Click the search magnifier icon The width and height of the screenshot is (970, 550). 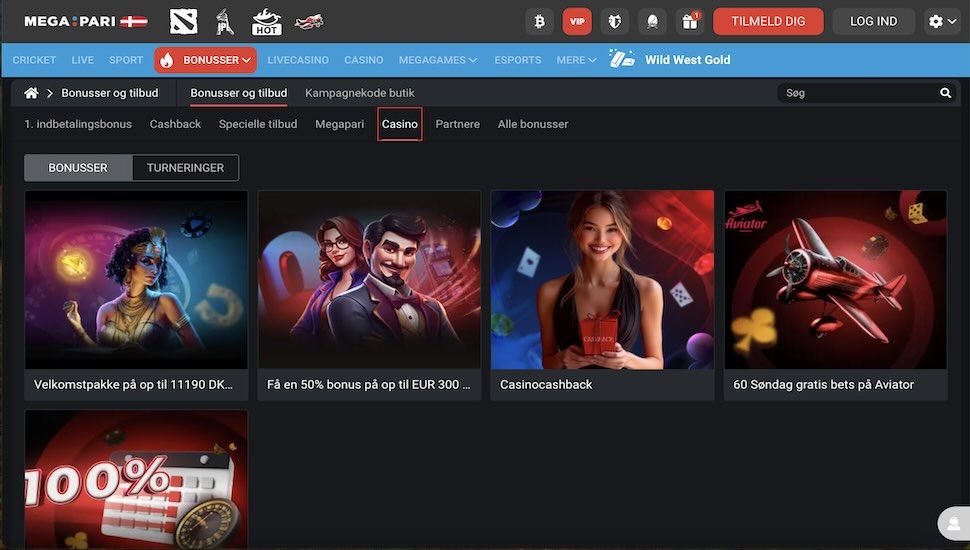coord(945,93)
